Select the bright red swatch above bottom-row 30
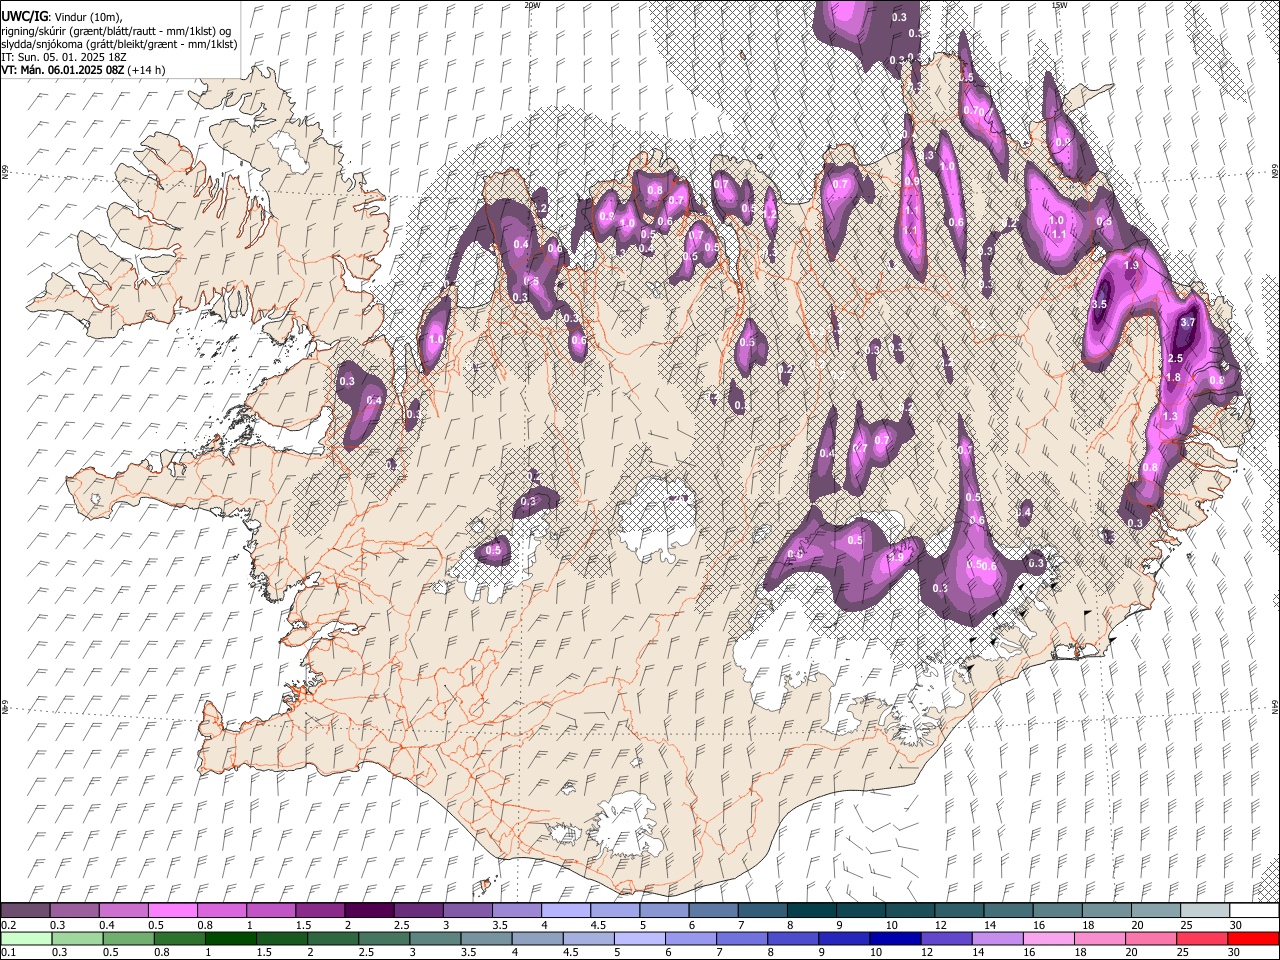Screen dimensions: 1280x960 tap(1253, 938)
